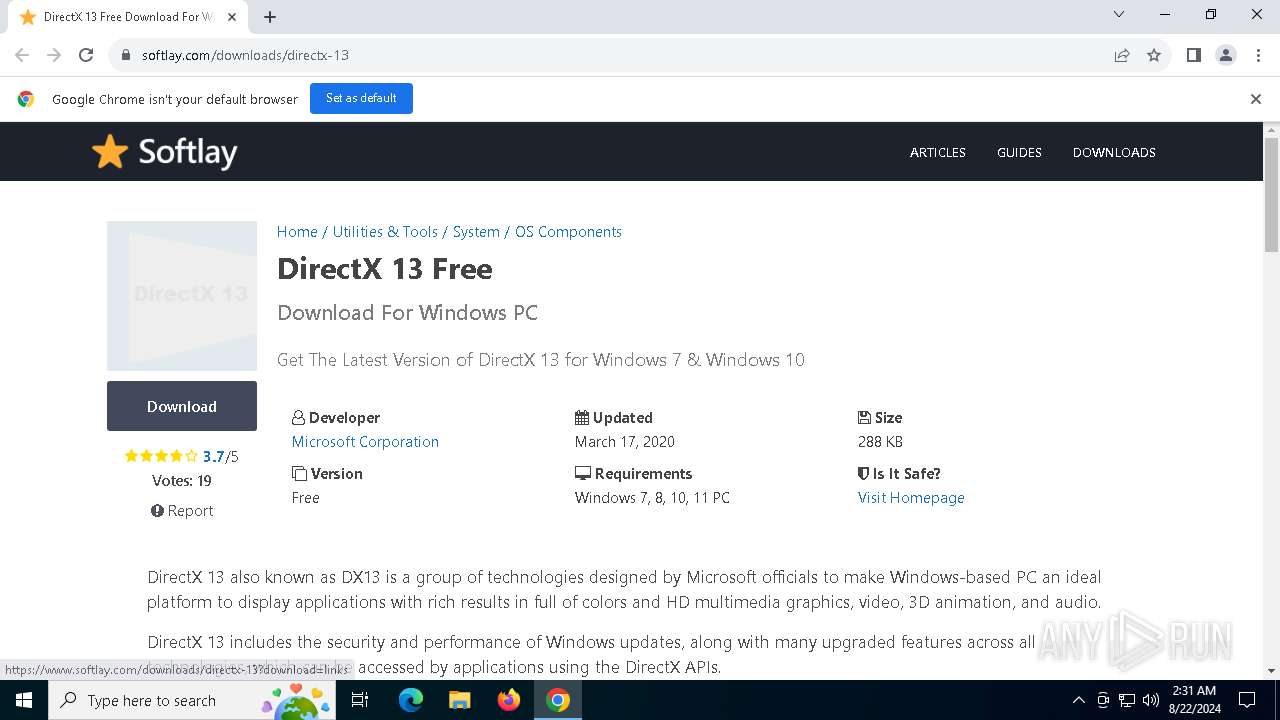Screen dimensions: 1280x720
Task: Click the 3.7 rating score
Action: point(213,456)
